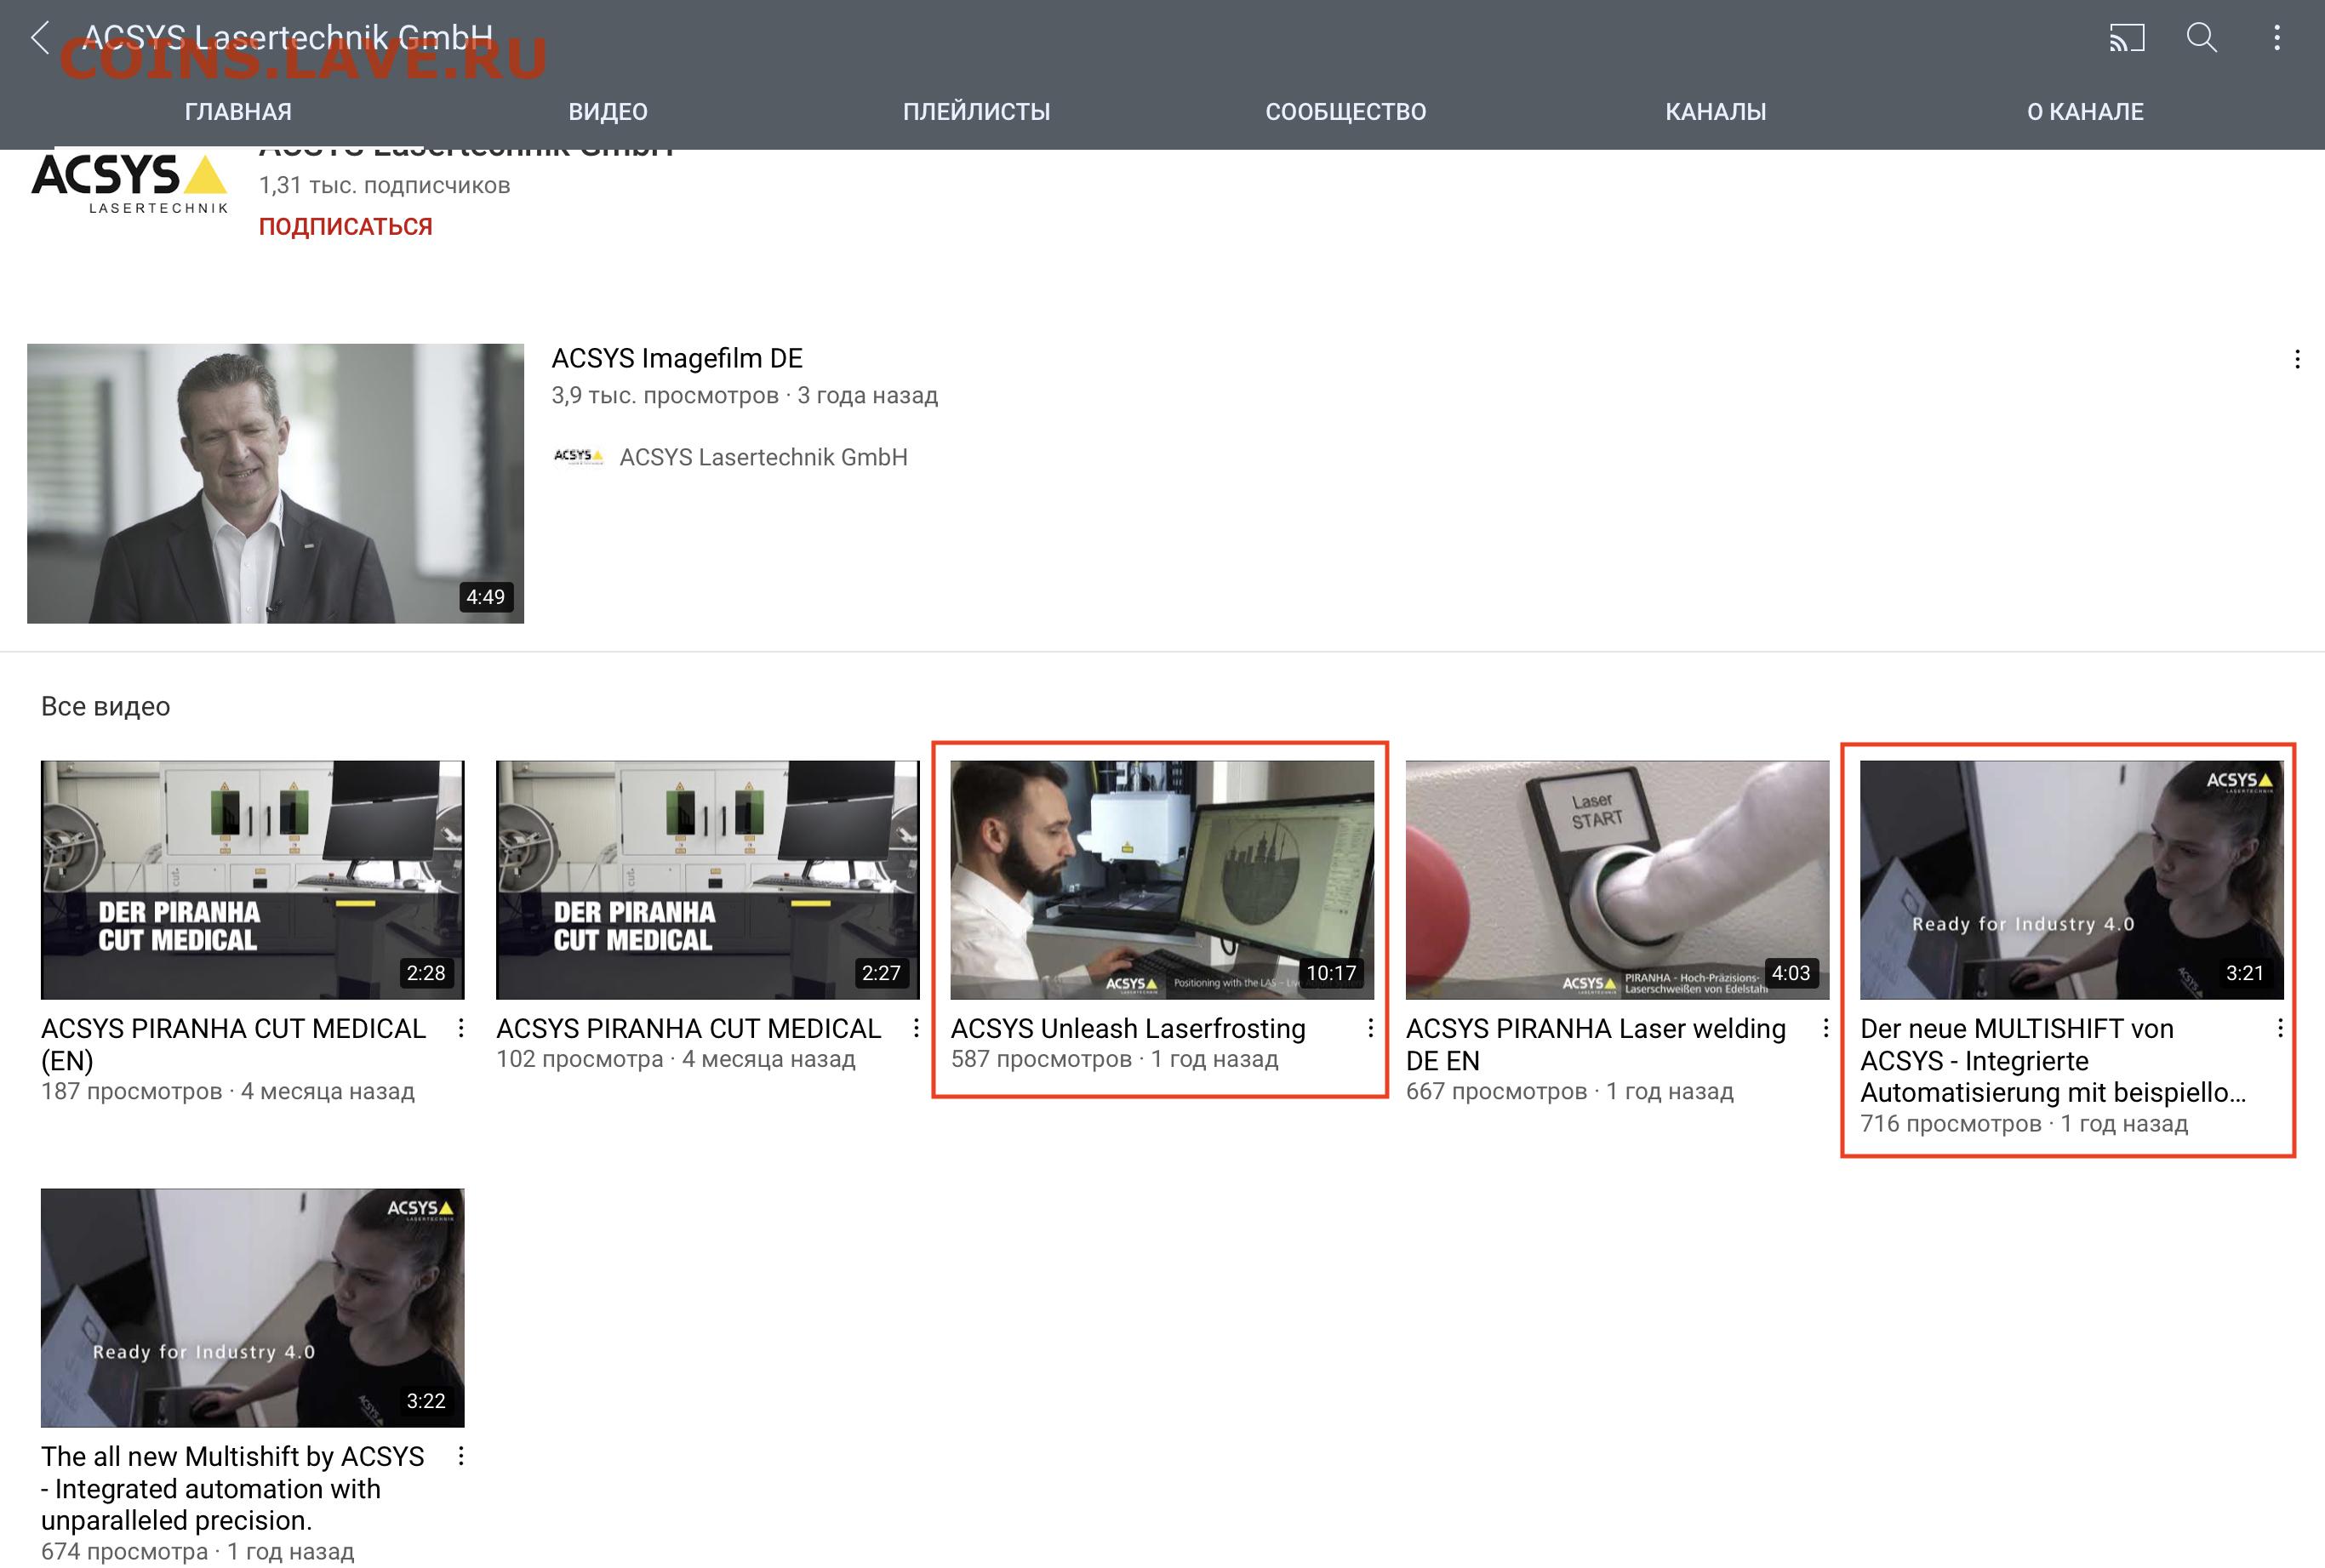Screen dimensions: 2325x1568
Task: Open options for 102-views PIRANHA CUT MEDICAL video
Action: [x=916, y=1028]
